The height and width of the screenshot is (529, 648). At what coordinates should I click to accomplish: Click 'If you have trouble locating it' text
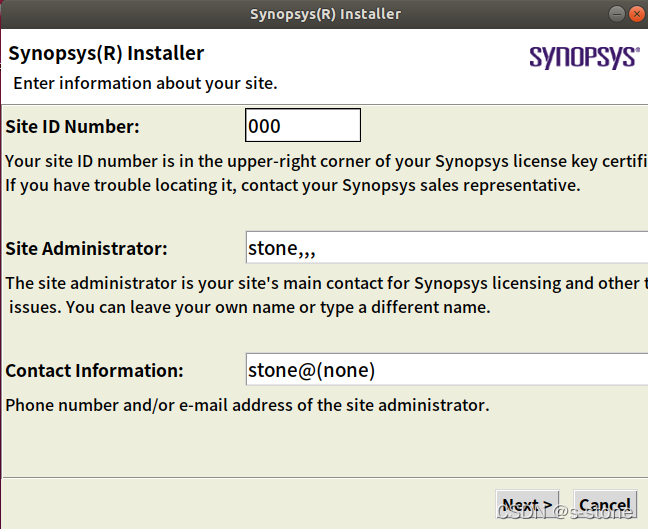point(293,185)
